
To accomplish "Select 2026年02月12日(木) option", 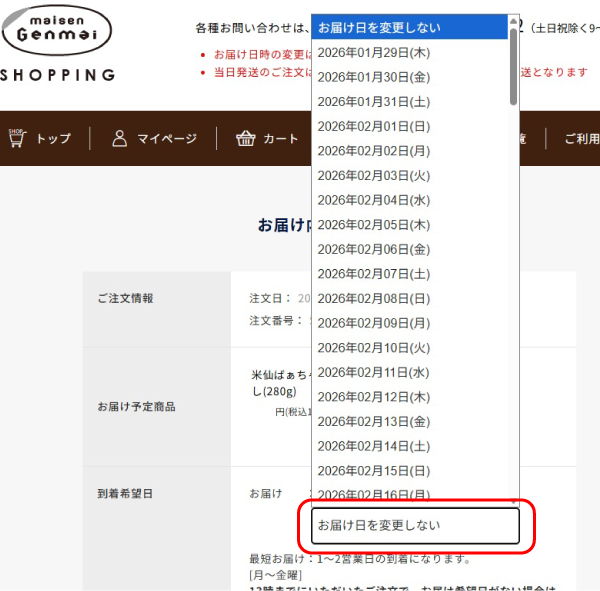I will (409, 397).
